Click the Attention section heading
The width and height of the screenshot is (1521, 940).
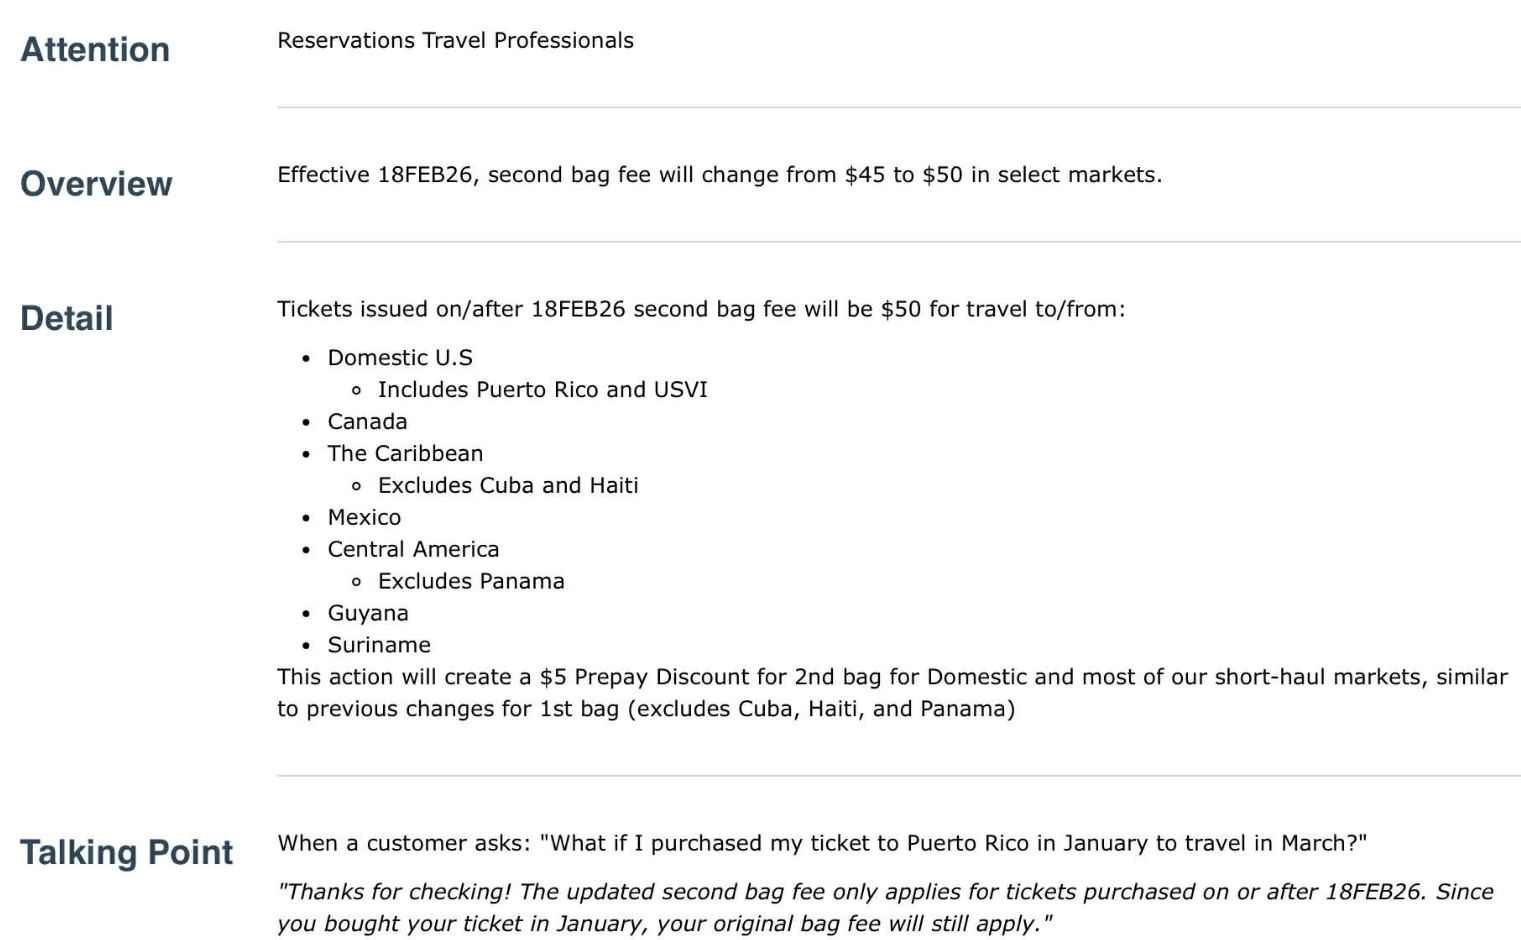click(x=95, y=50)
